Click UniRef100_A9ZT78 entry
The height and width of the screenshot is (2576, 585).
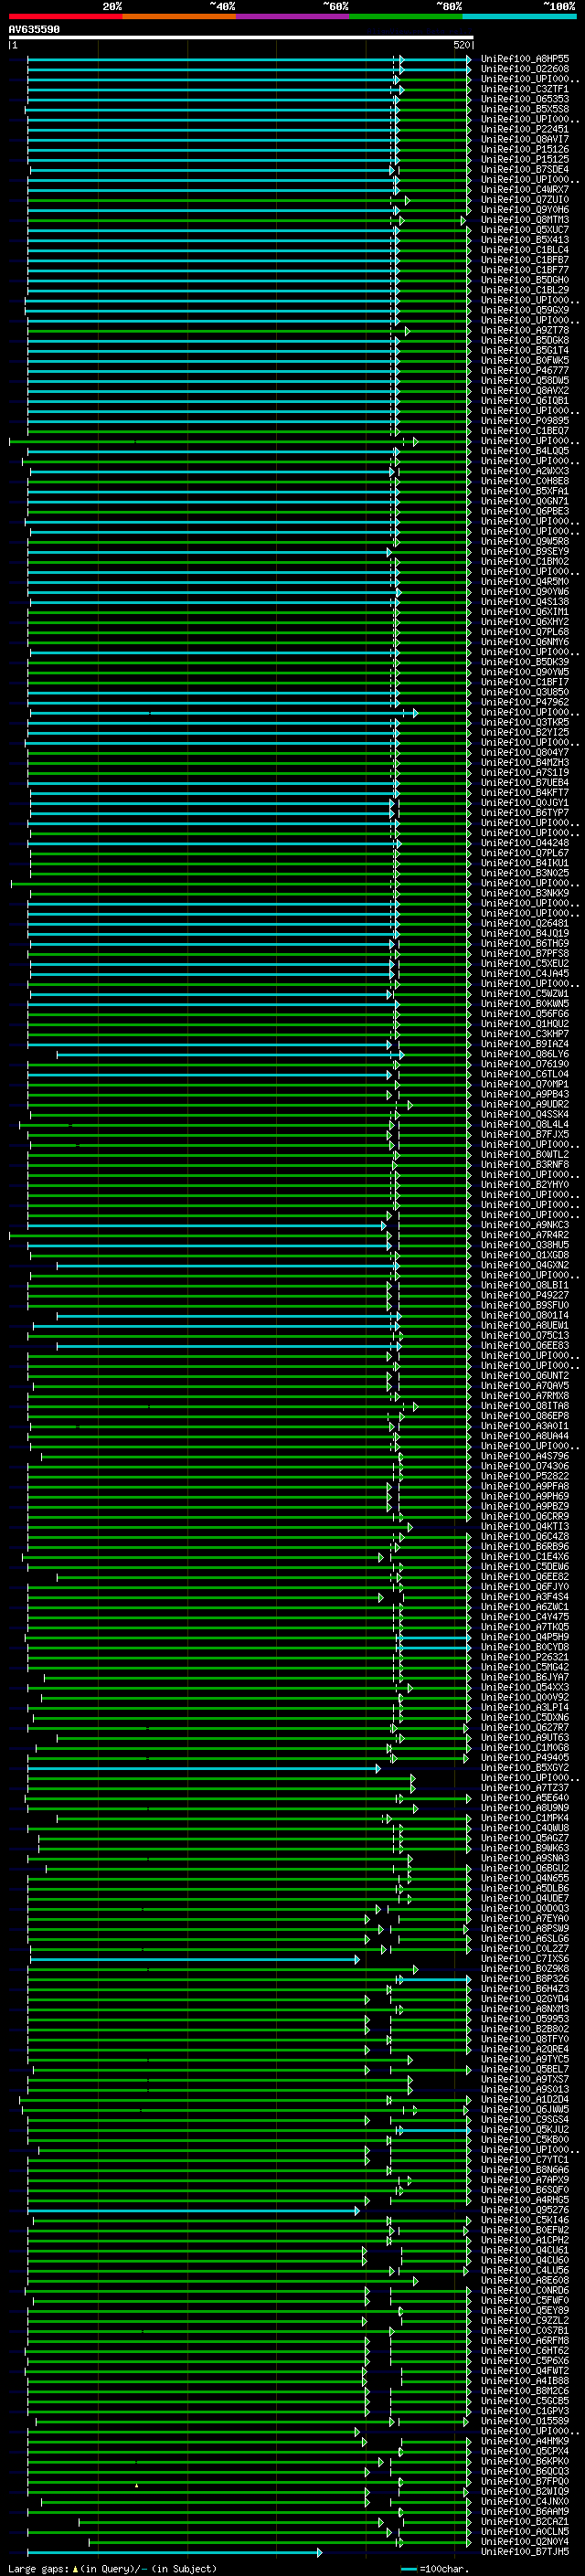point(525,330)
